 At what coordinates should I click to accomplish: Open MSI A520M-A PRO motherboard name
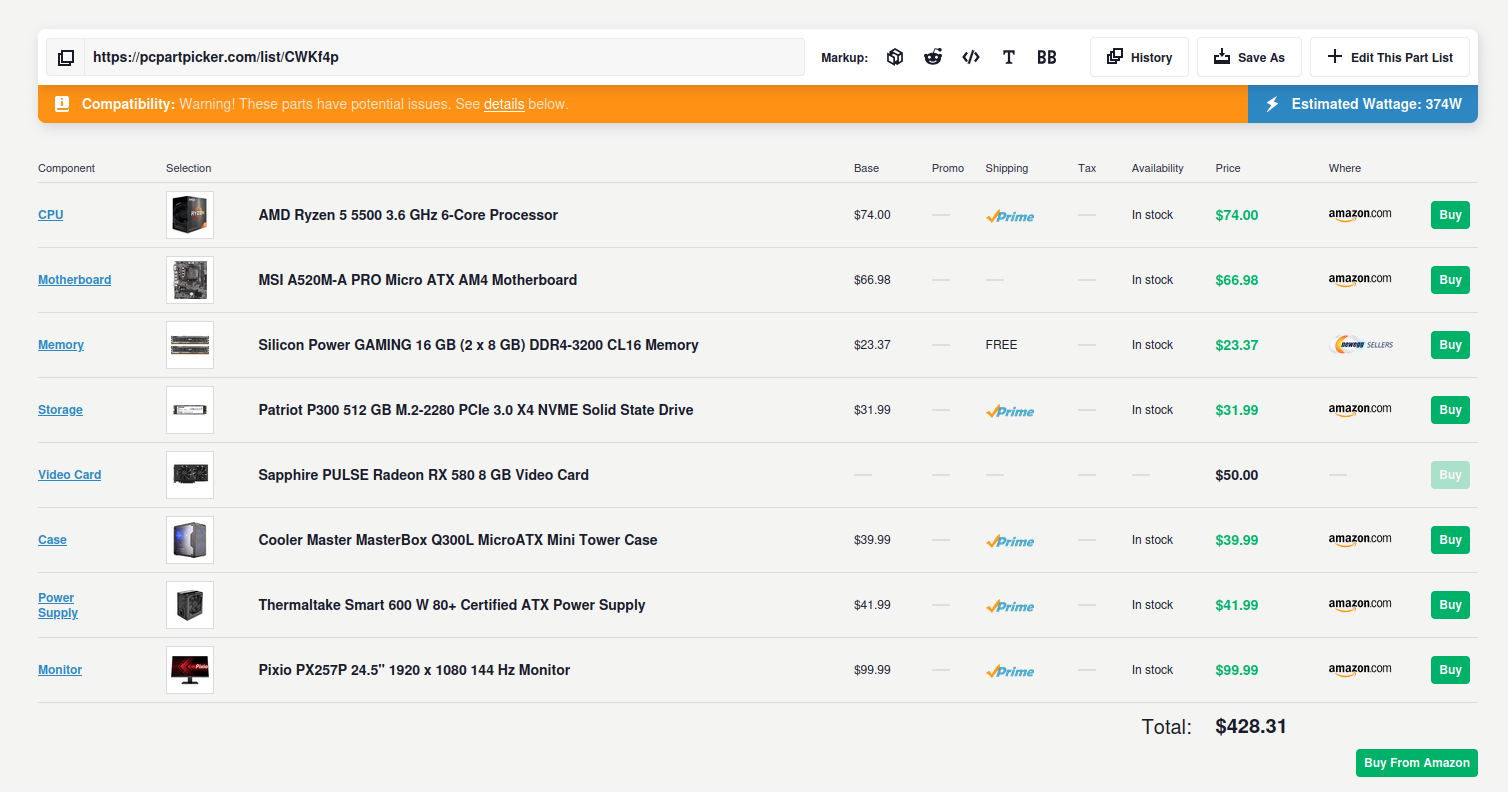418,280
